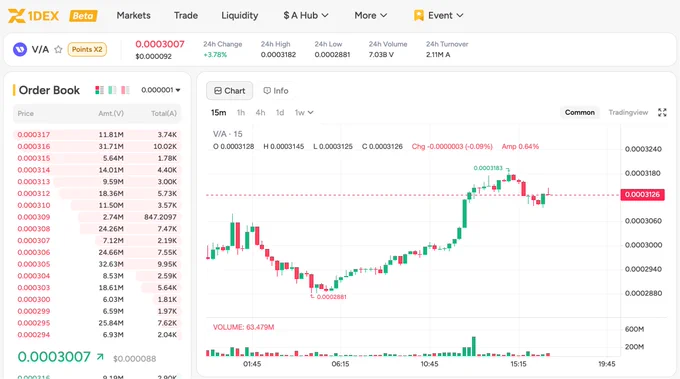This screenshot has width=680, height=379.
Task: Select the 1d timeframe
Action: point(280,113)
